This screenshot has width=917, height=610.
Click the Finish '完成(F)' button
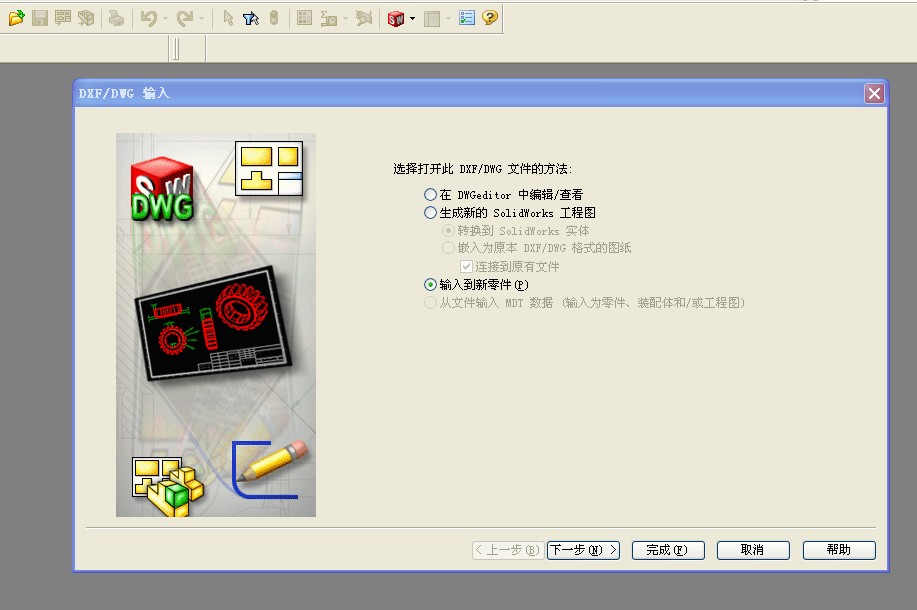pyautogui.click(x=668, y=550)
